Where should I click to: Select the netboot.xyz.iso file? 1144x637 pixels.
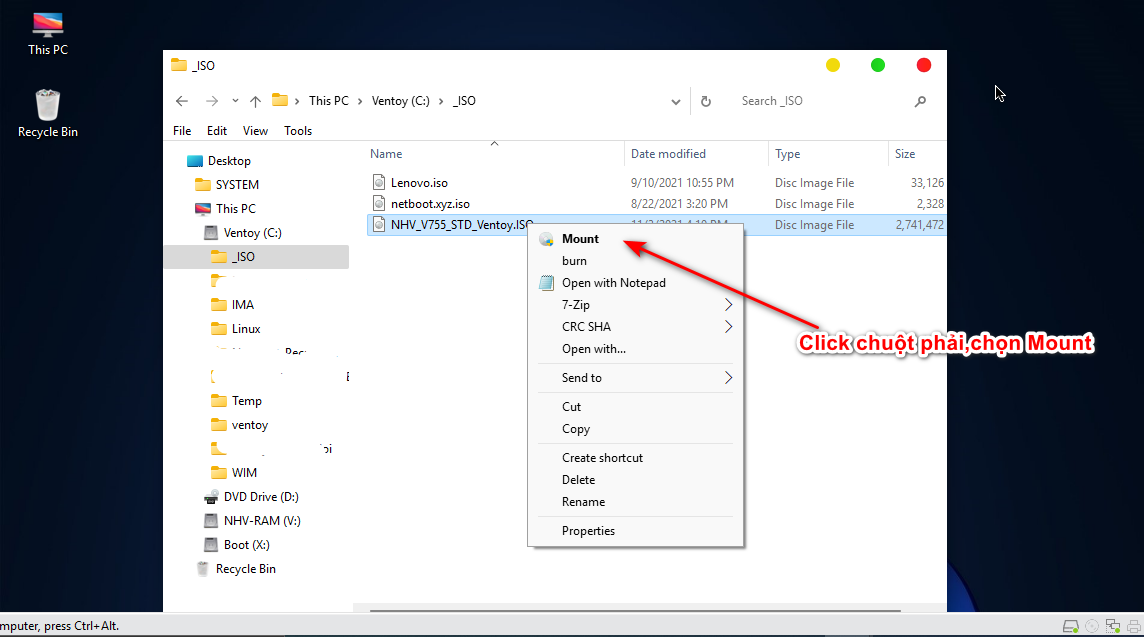[430, 204]
